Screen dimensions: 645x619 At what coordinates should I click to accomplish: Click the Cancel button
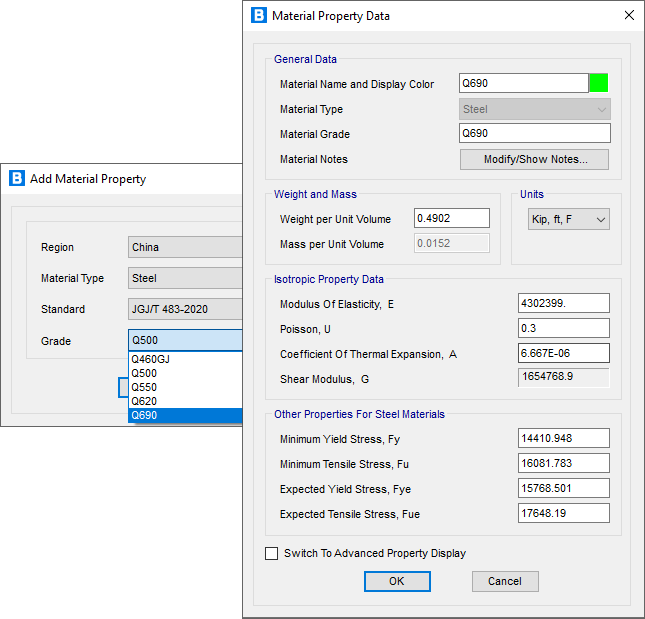click(x=505, y=581)
